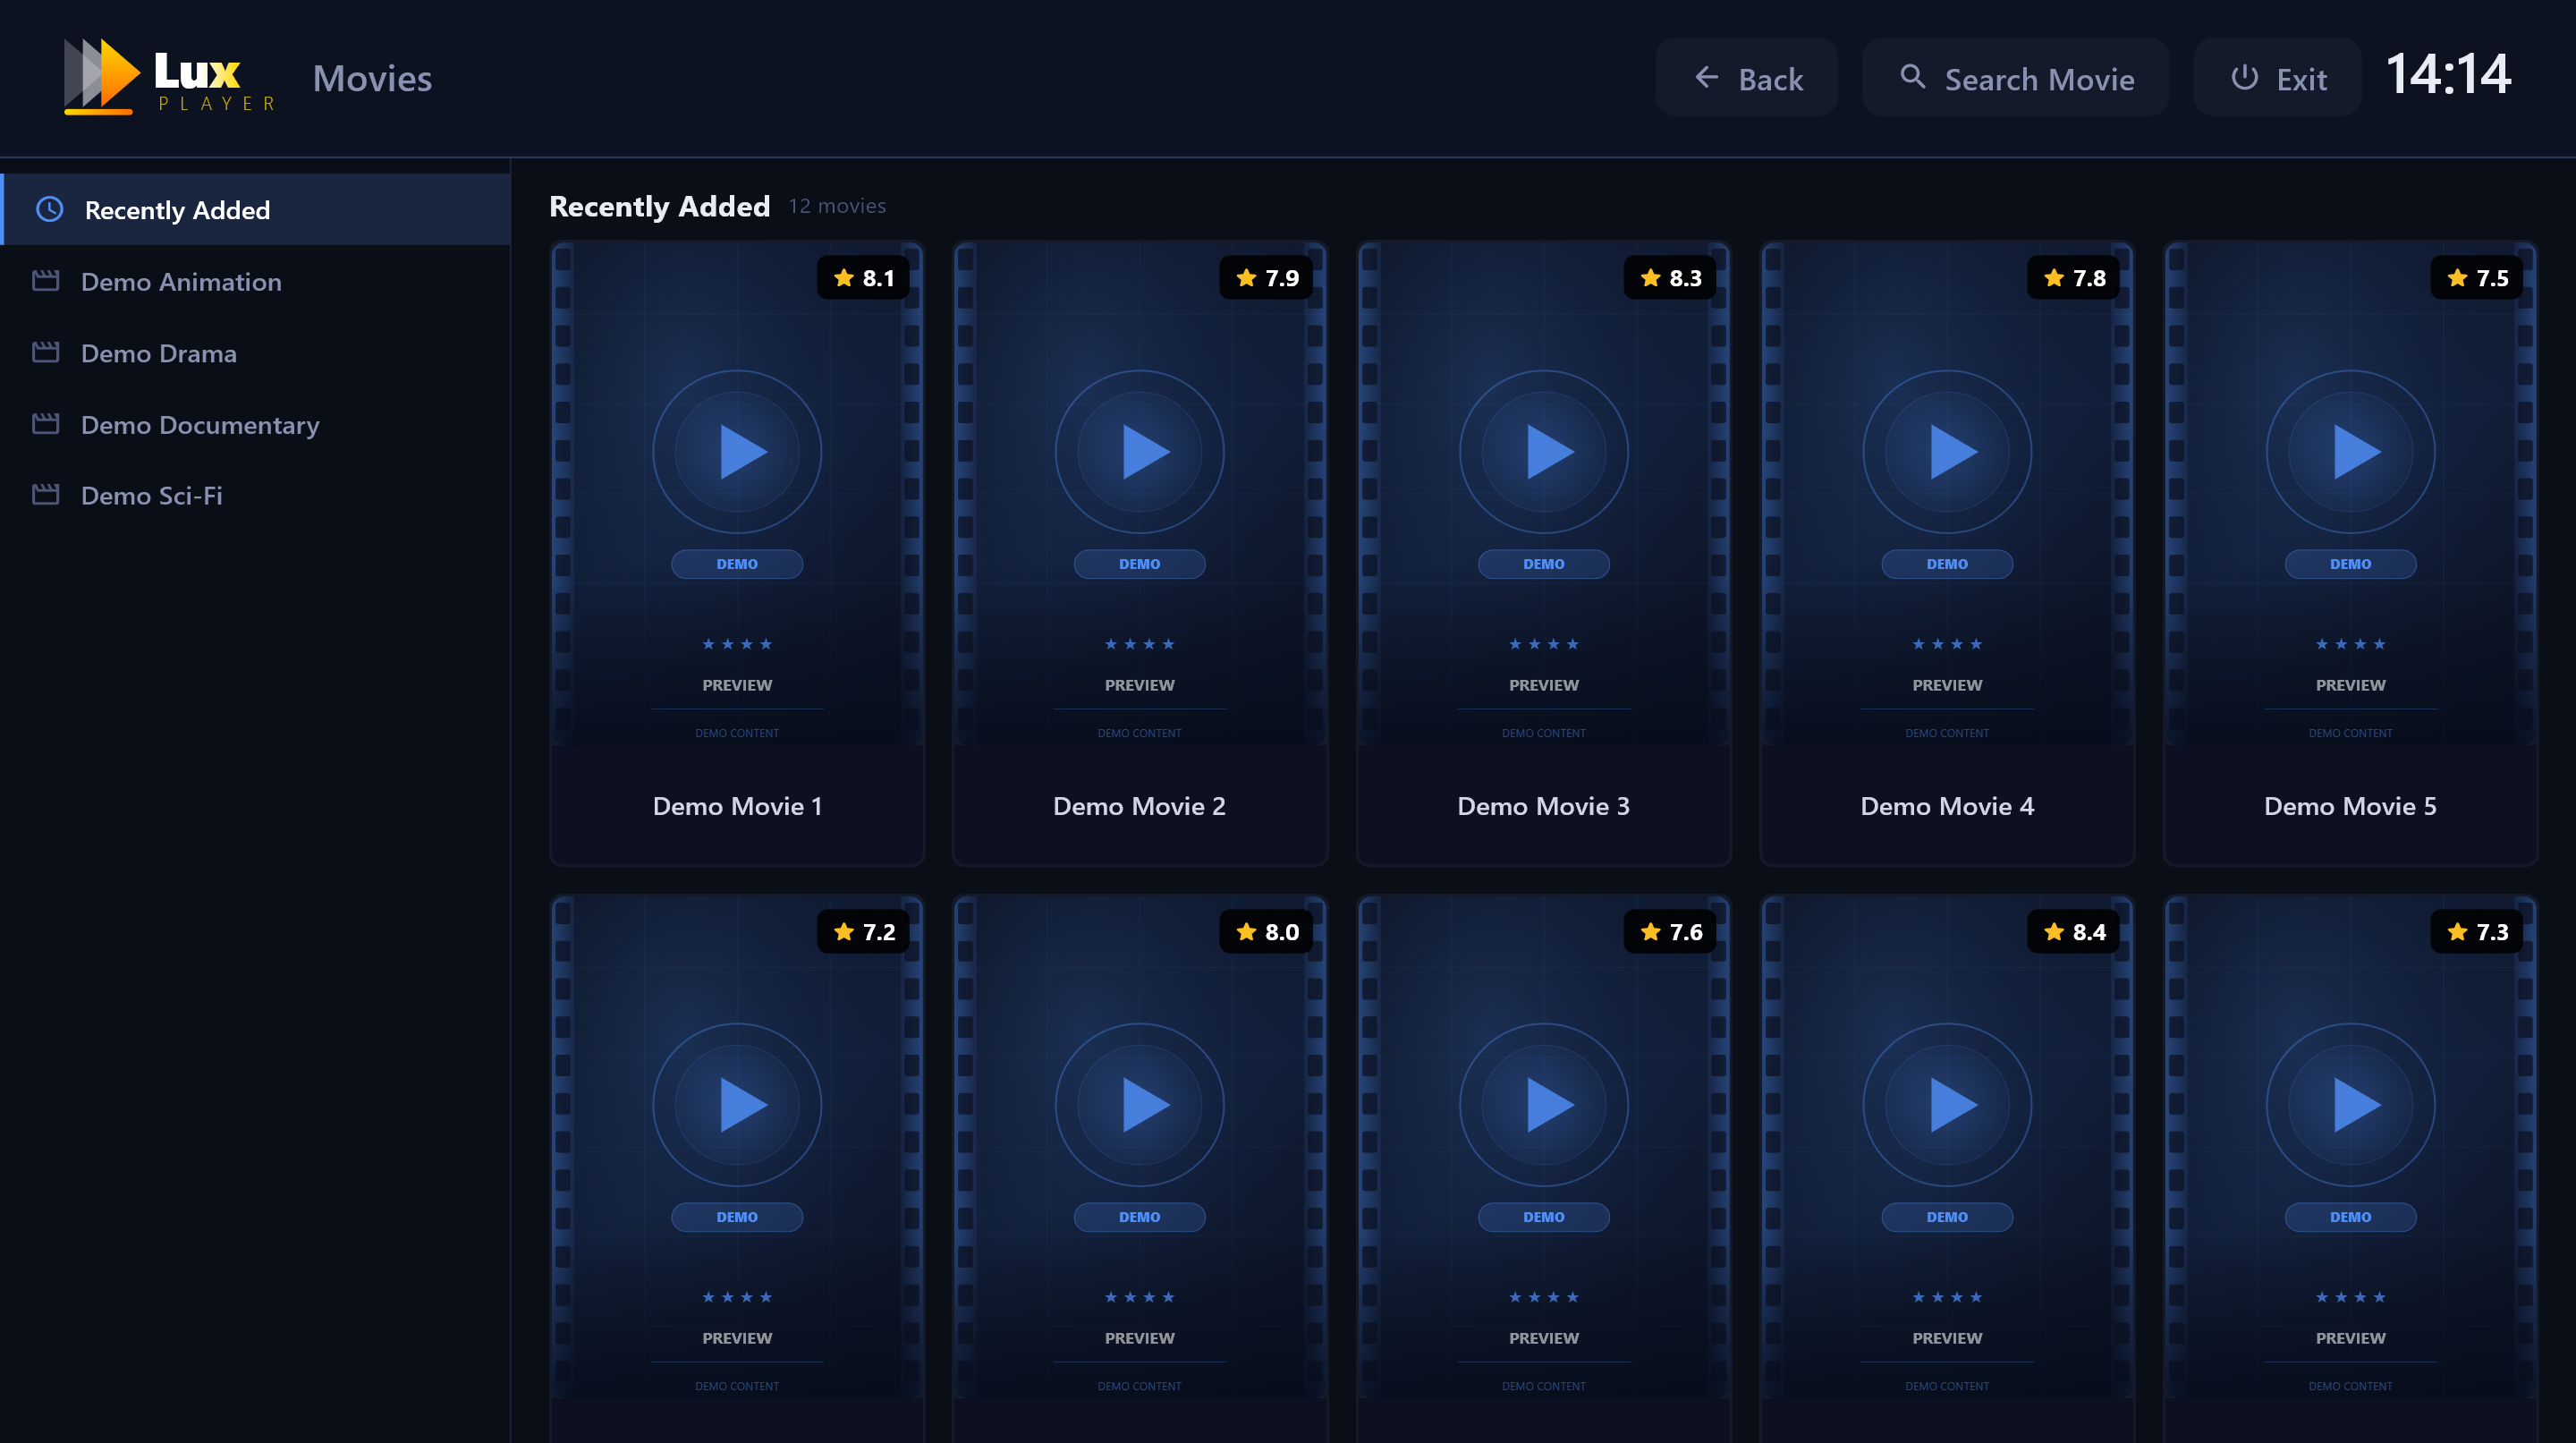This screenshot has height=1443, width=2576.
Task: Click the Movies page title
Action: (372, 78)
